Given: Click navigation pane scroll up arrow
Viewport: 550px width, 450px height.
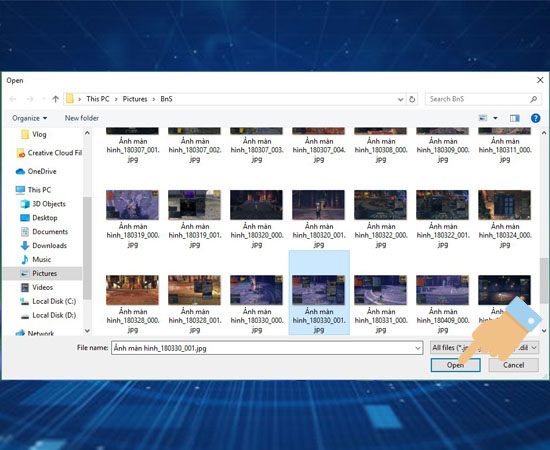Looking at the screenshot, I should [x=87, y=133].
